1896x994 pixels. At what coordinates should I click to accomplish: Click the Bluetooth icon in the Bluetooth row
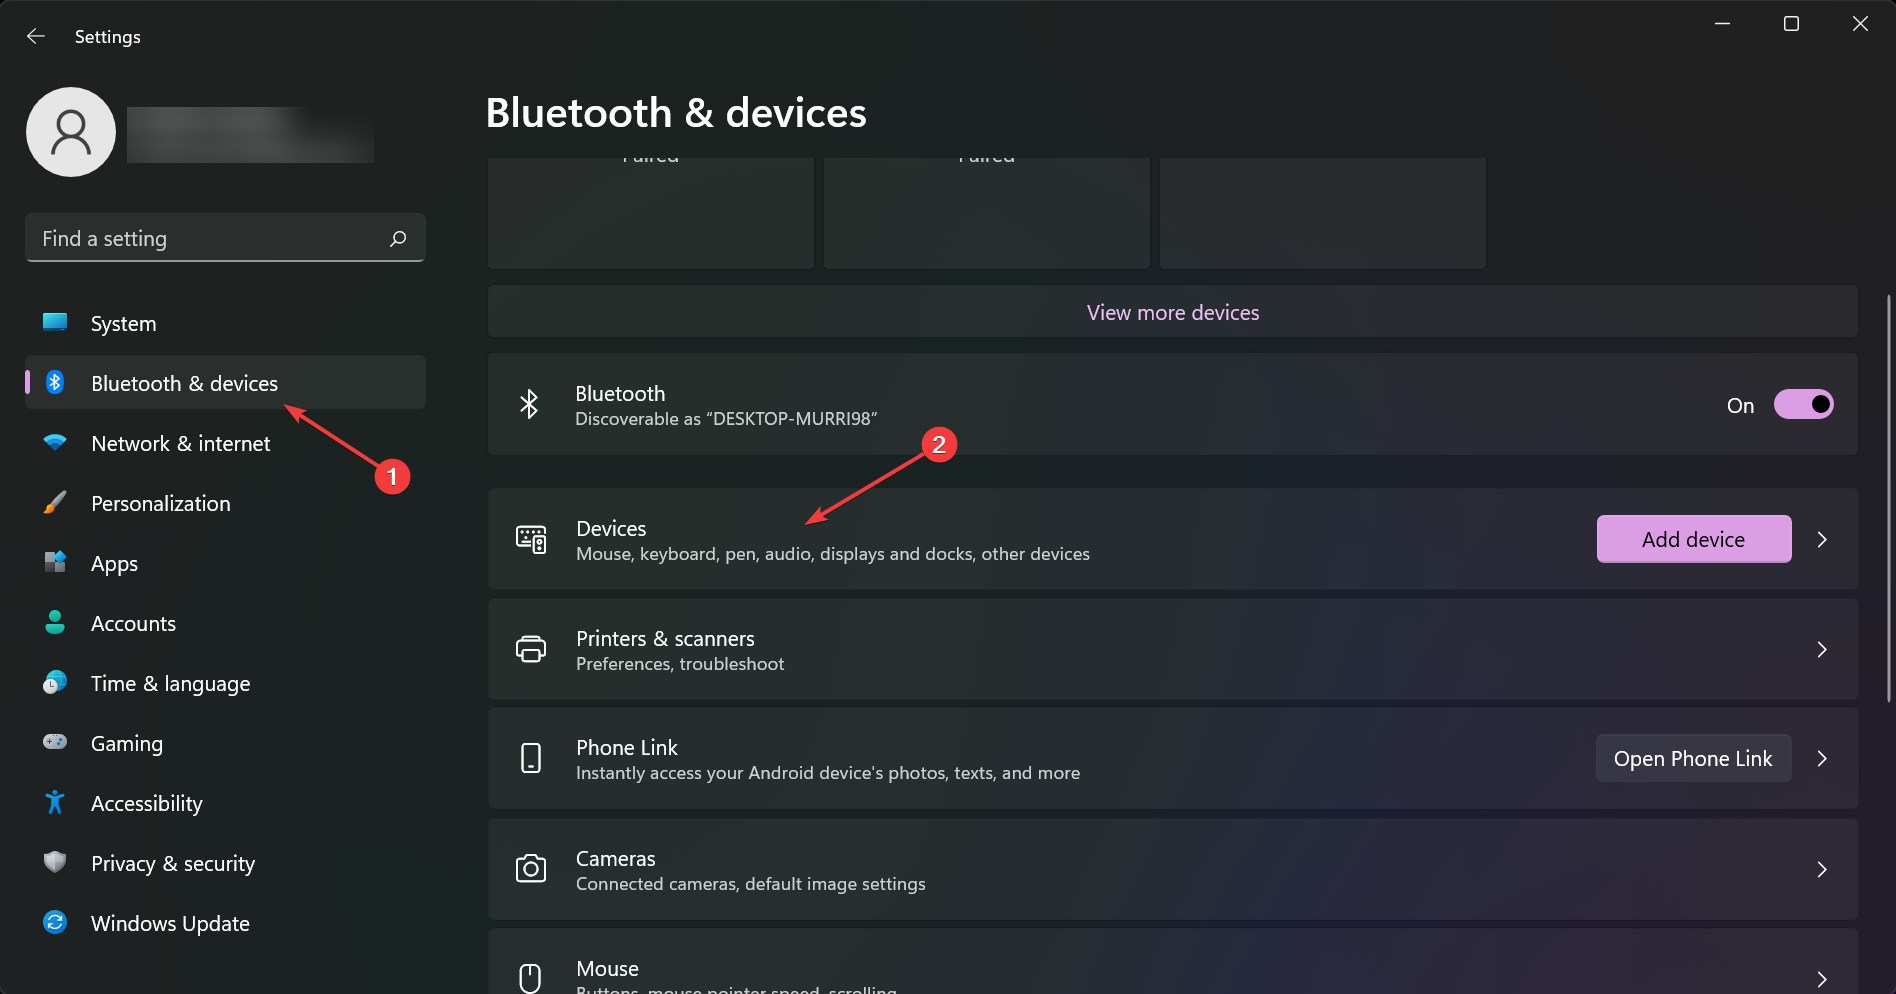coord(529,404)
